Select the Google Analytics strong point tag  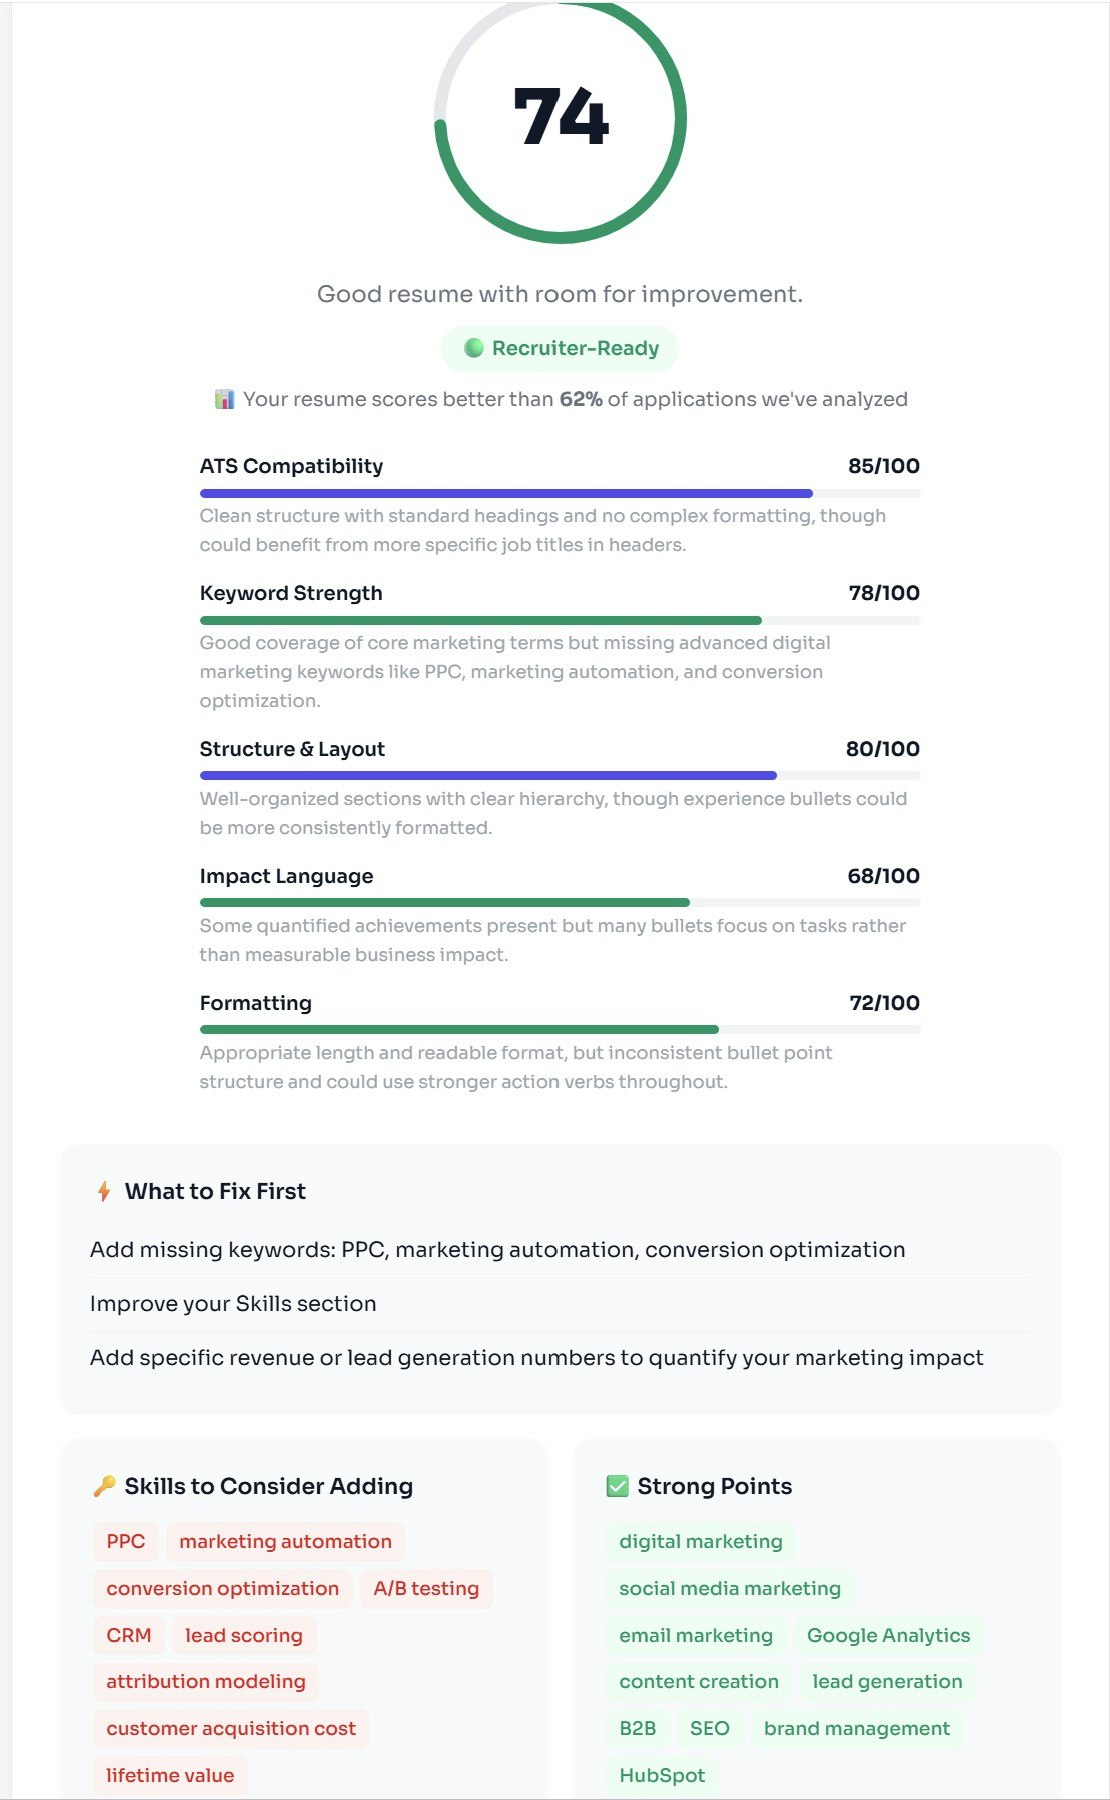(888, 1635)
